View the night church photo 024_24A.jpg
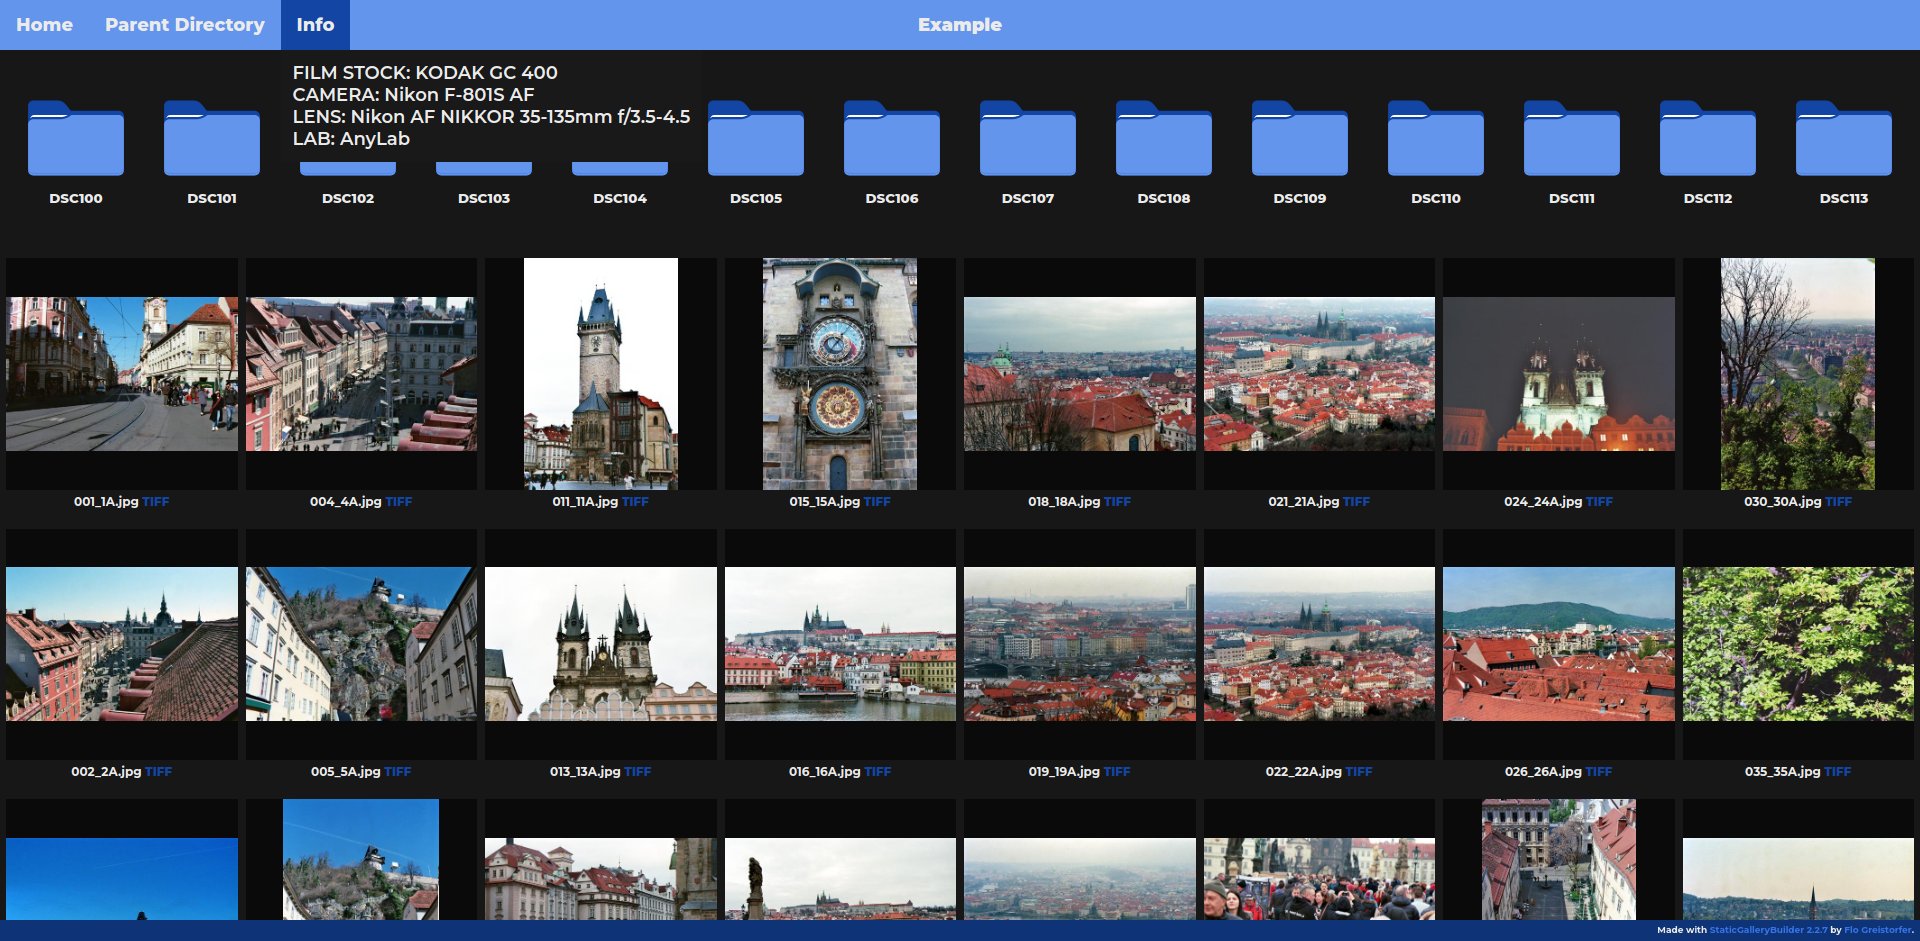1920x941 pixels. (x=1558, y=374)
